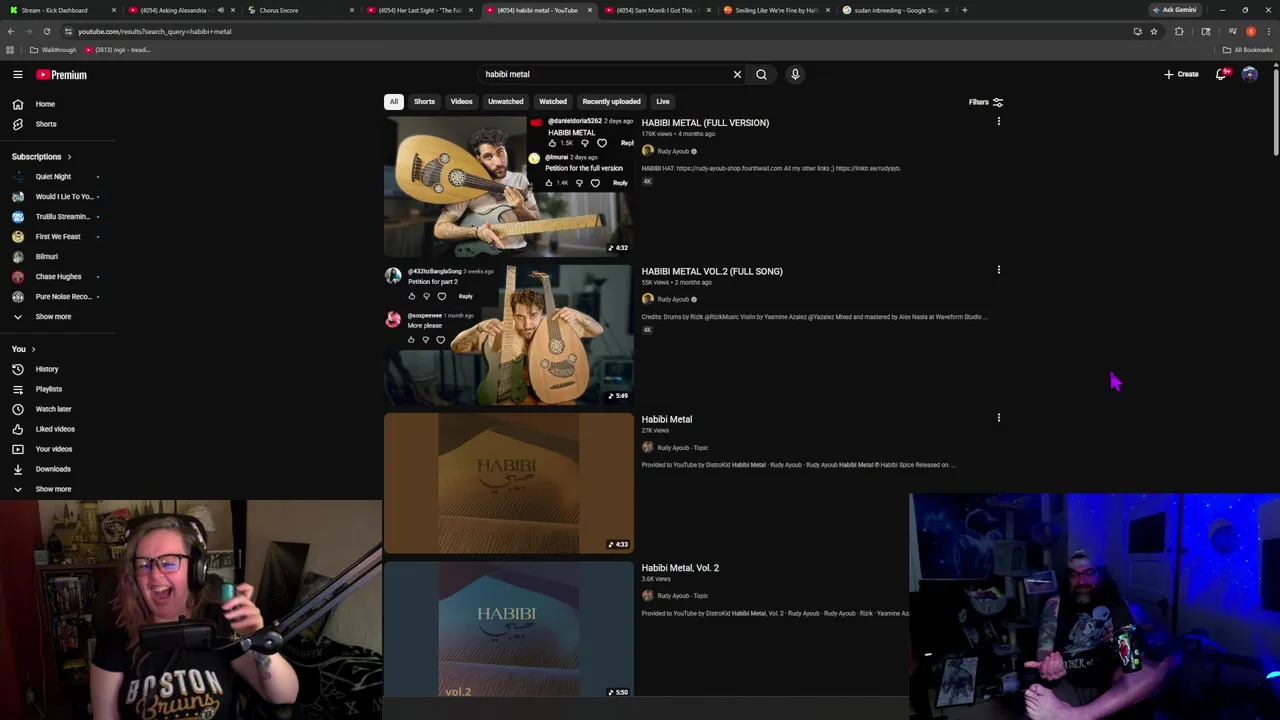Screen dimensions: 1280x720
Task: Open more actions for the Habibi Metal topic video
Action: (998, 418)
